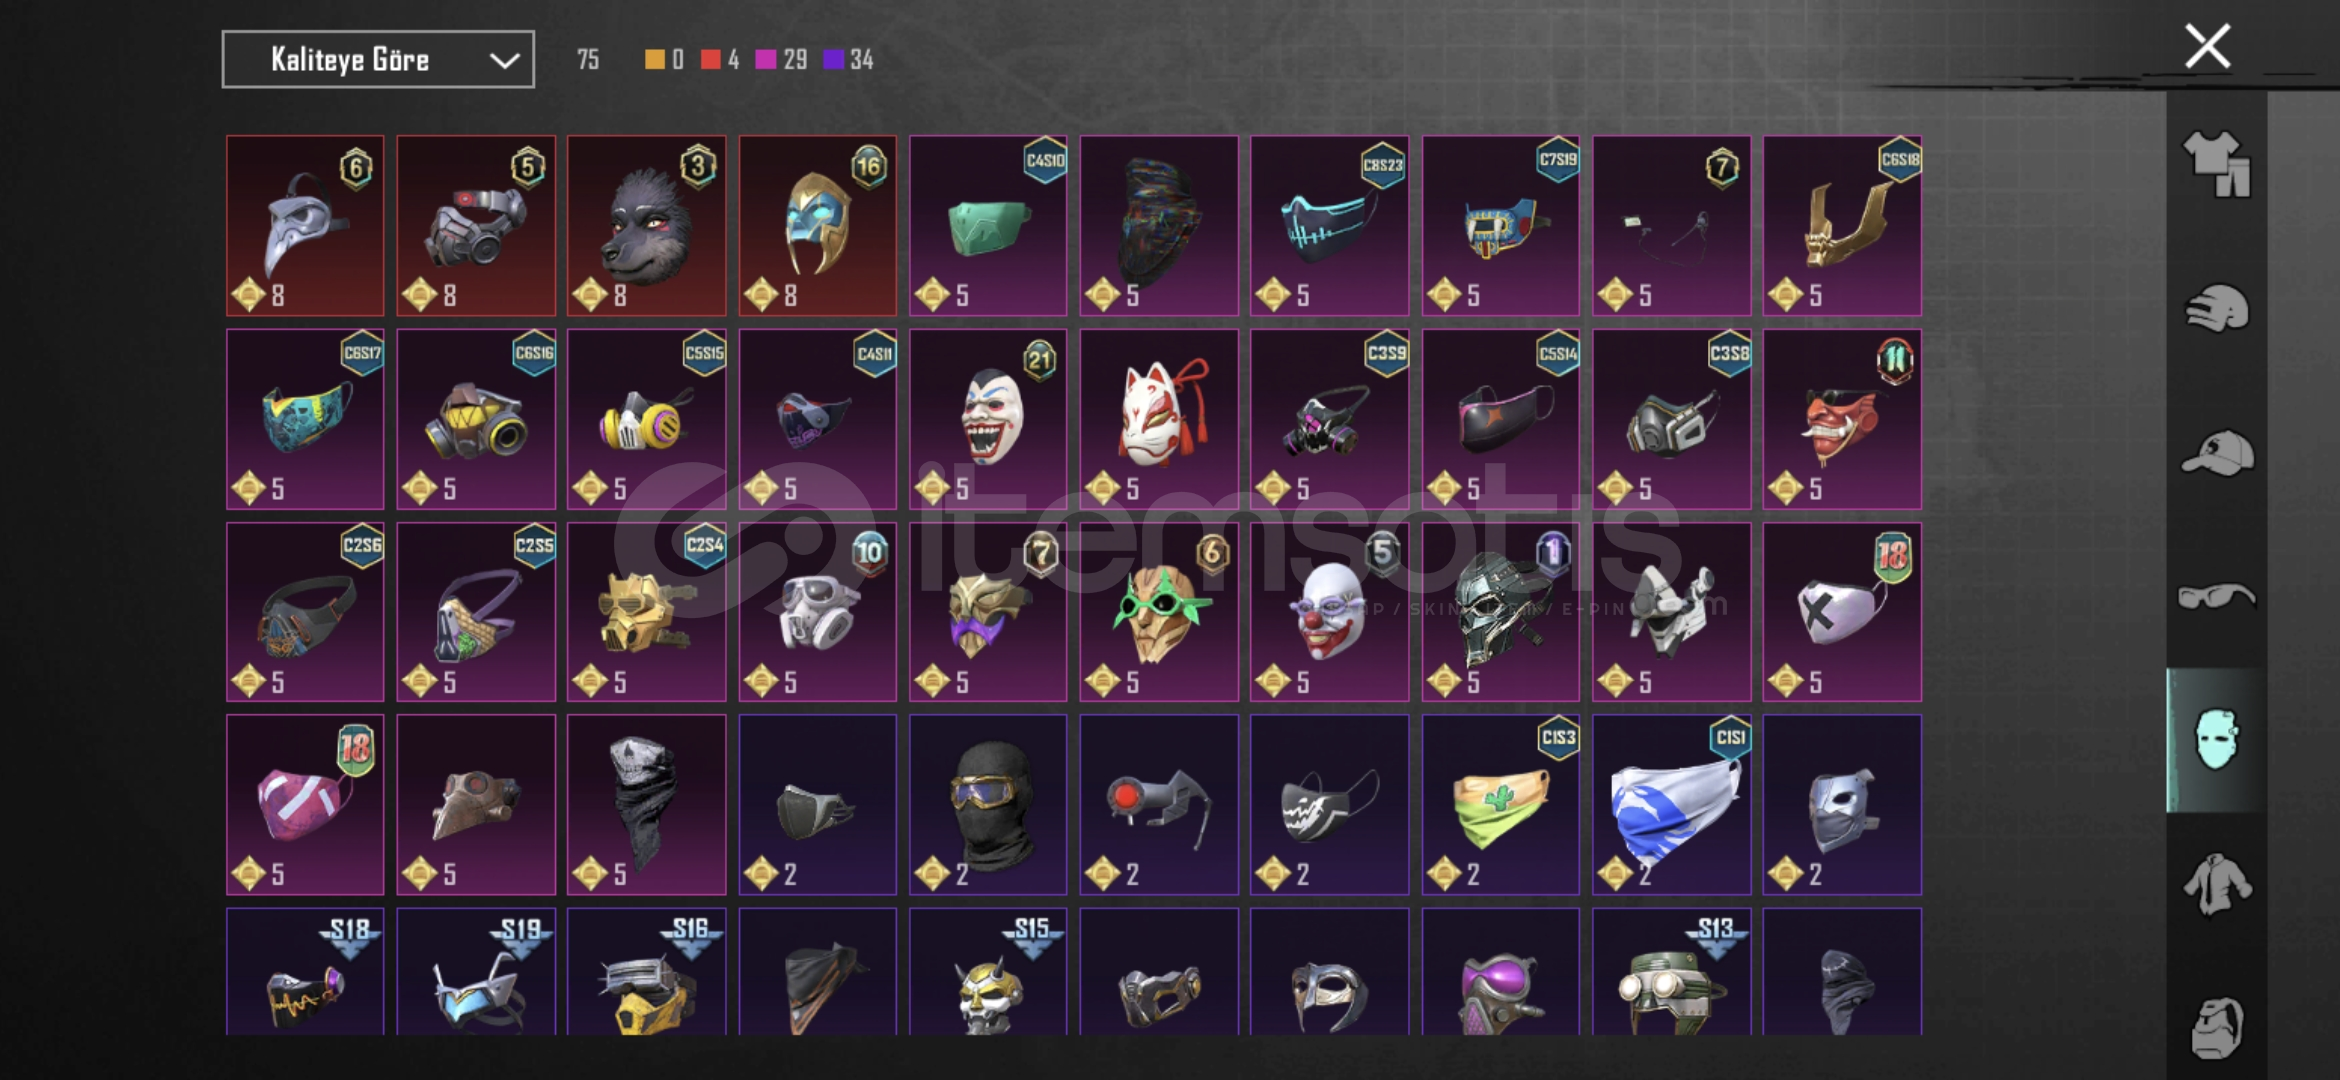
Task: Open the jacket category icon
Action: [2217, 883]
